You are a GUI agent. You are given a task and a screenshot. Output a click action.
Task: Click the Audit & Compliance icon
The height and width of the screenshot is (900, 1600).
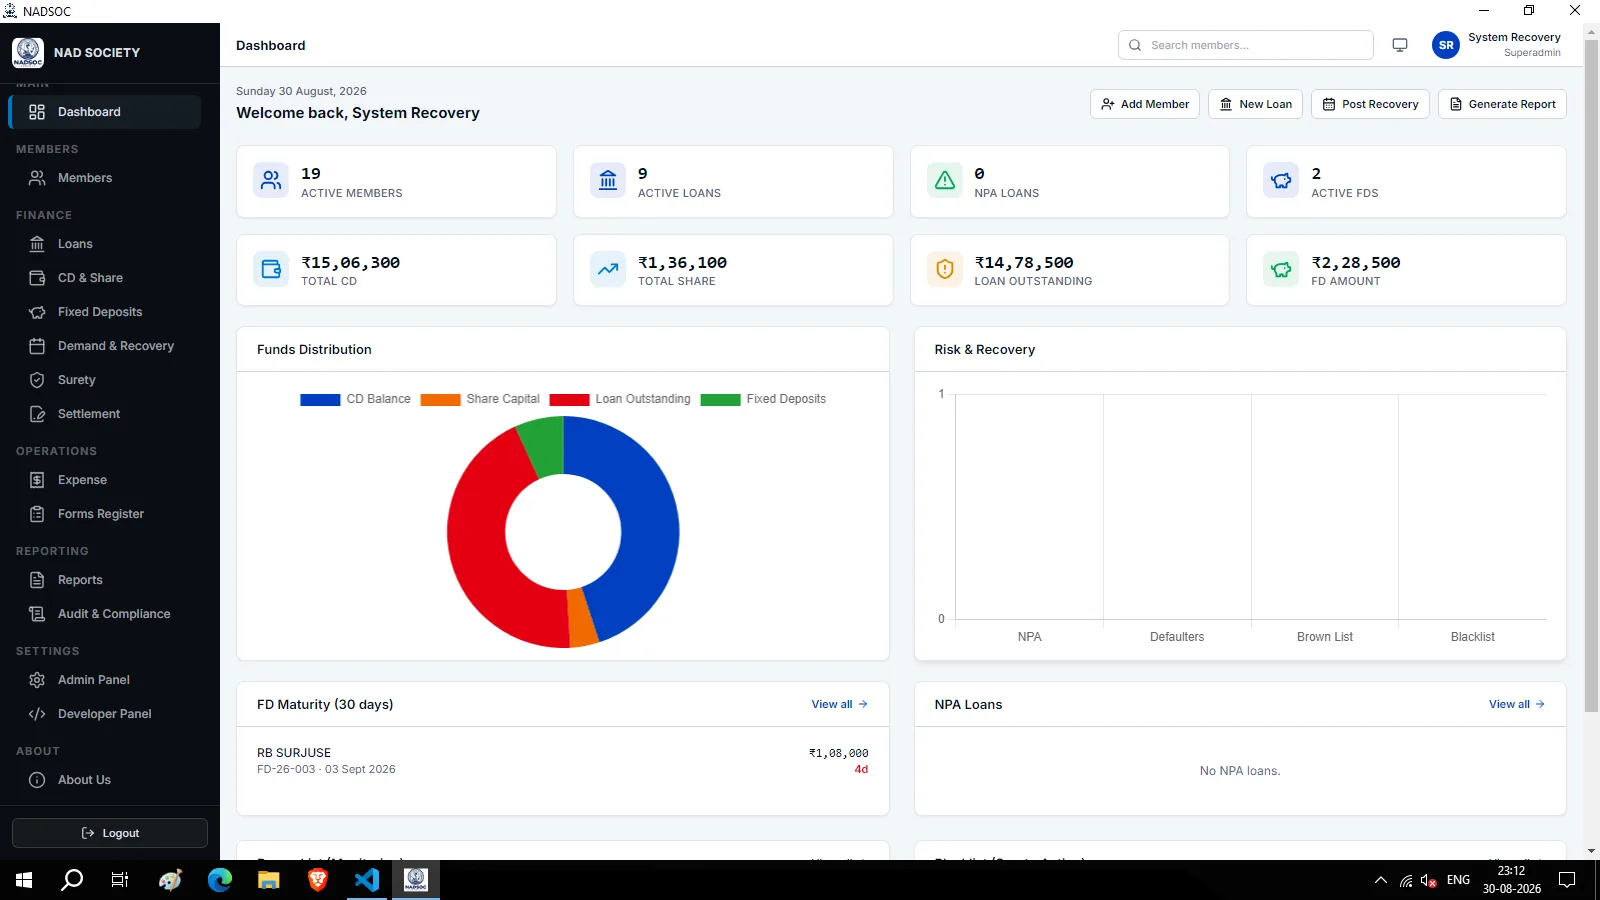[x=37, y=614]
